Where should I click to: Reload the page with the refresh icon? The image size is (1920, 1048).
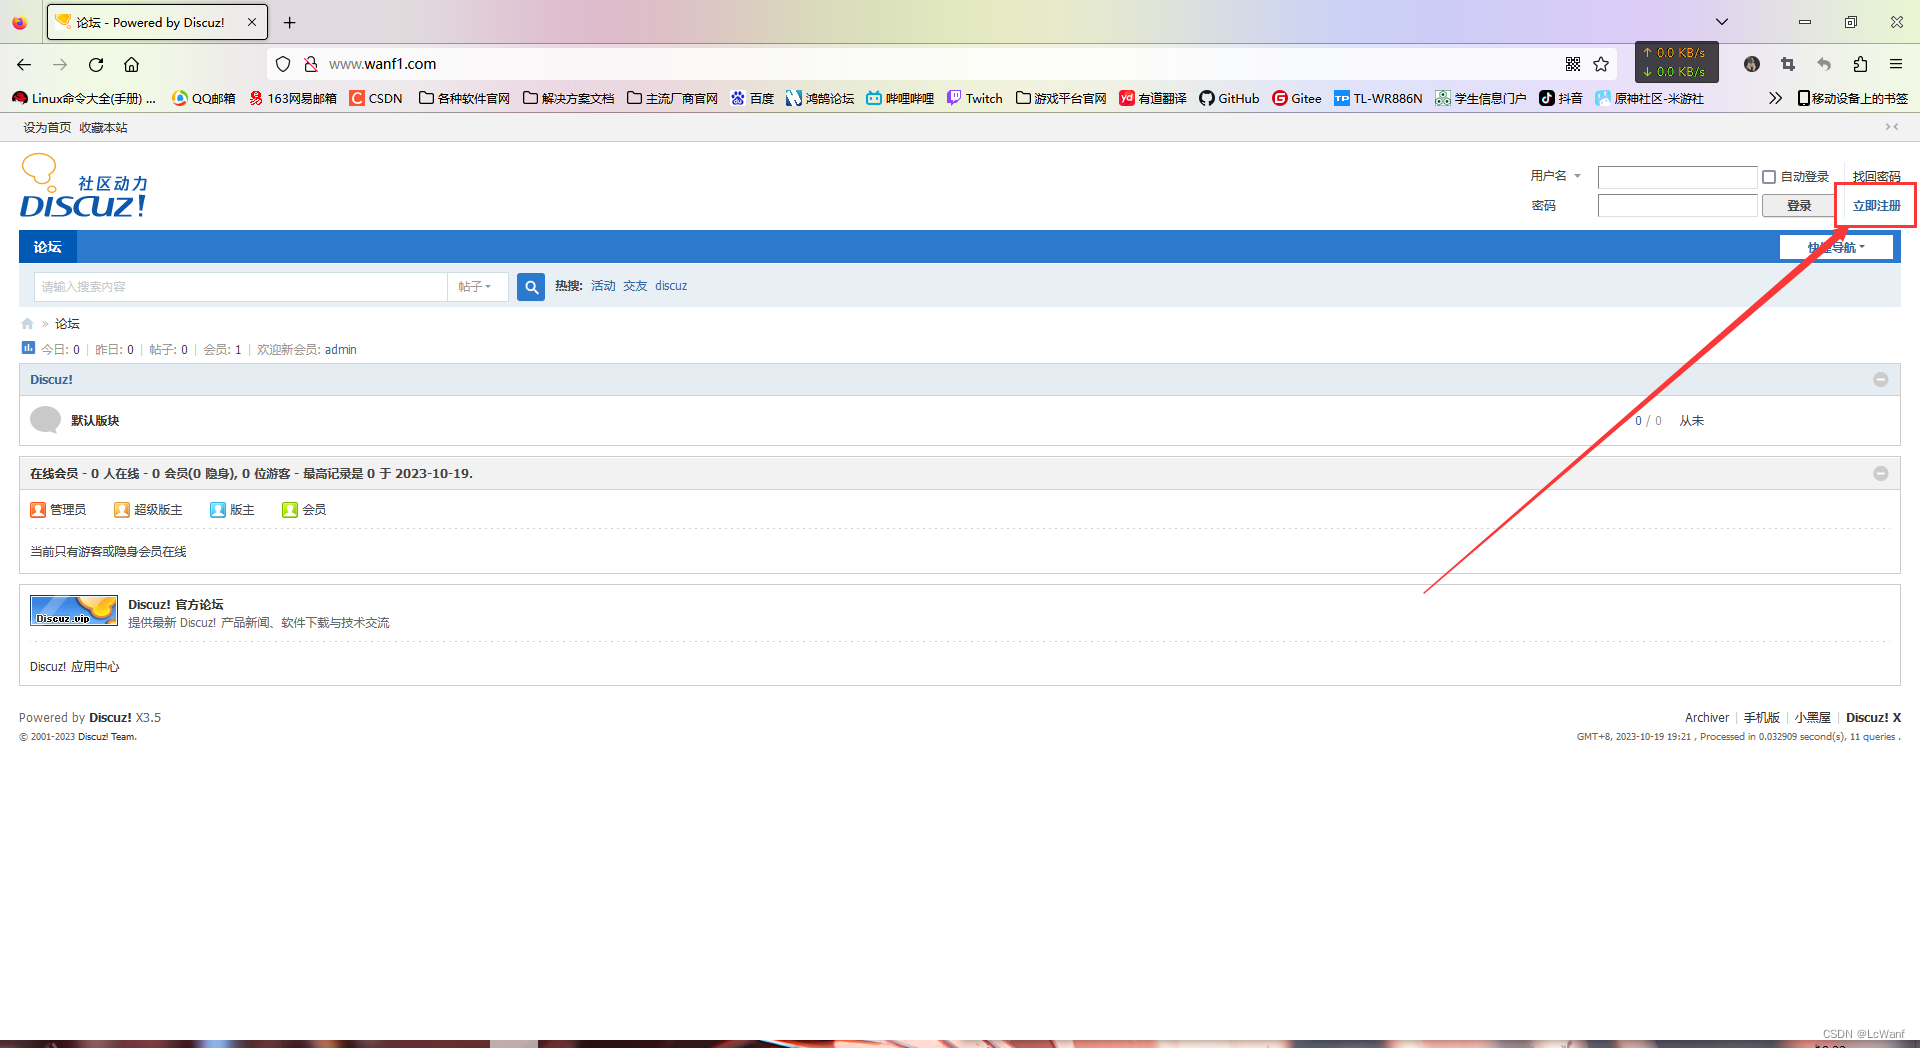pos(96,64)
